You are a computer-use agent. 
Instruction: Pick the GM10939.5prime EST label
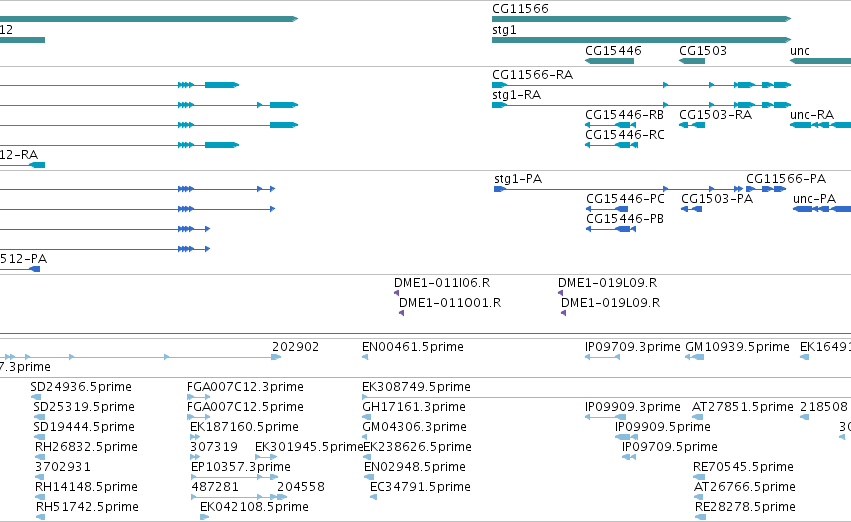coord(738,347)
